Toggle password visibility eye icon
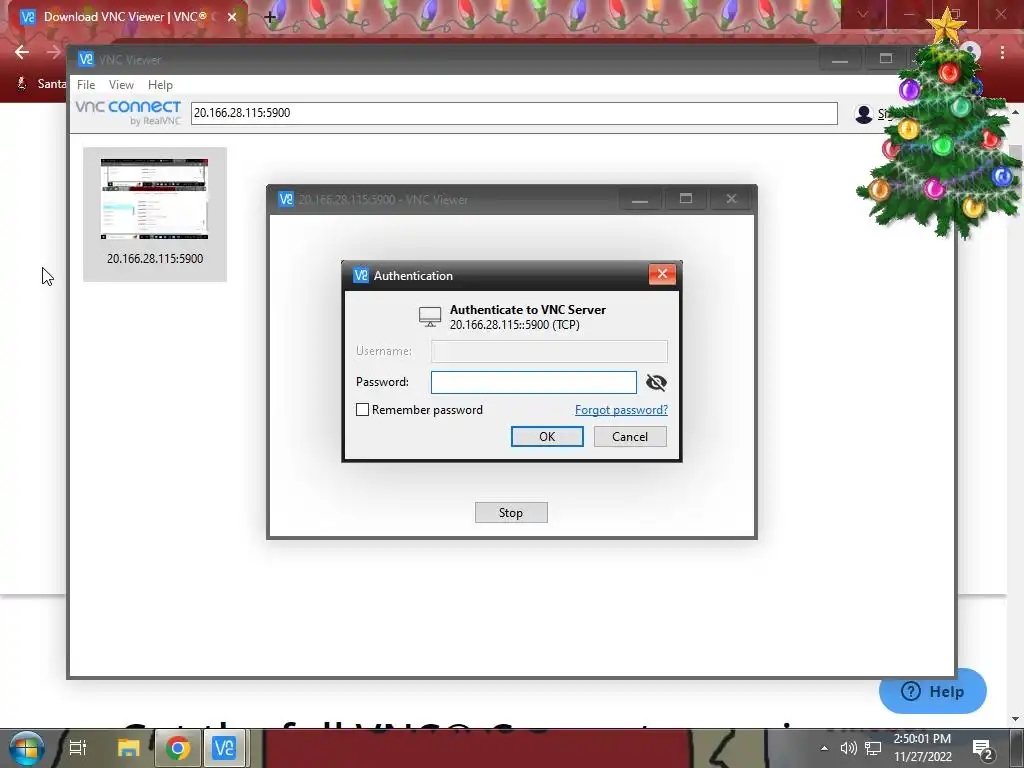 coord(656,383)
